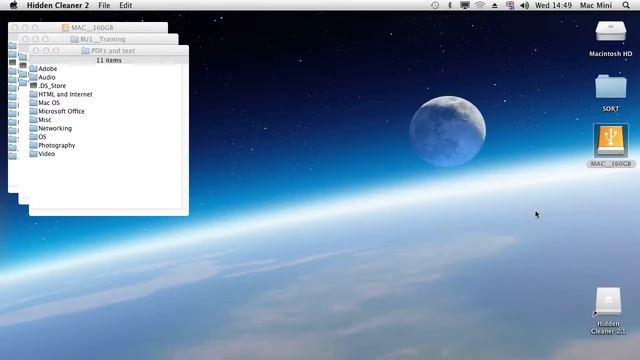Screen dimensions: 640x360
Task: Select the OS folder icon
Action: pos(33,137)
